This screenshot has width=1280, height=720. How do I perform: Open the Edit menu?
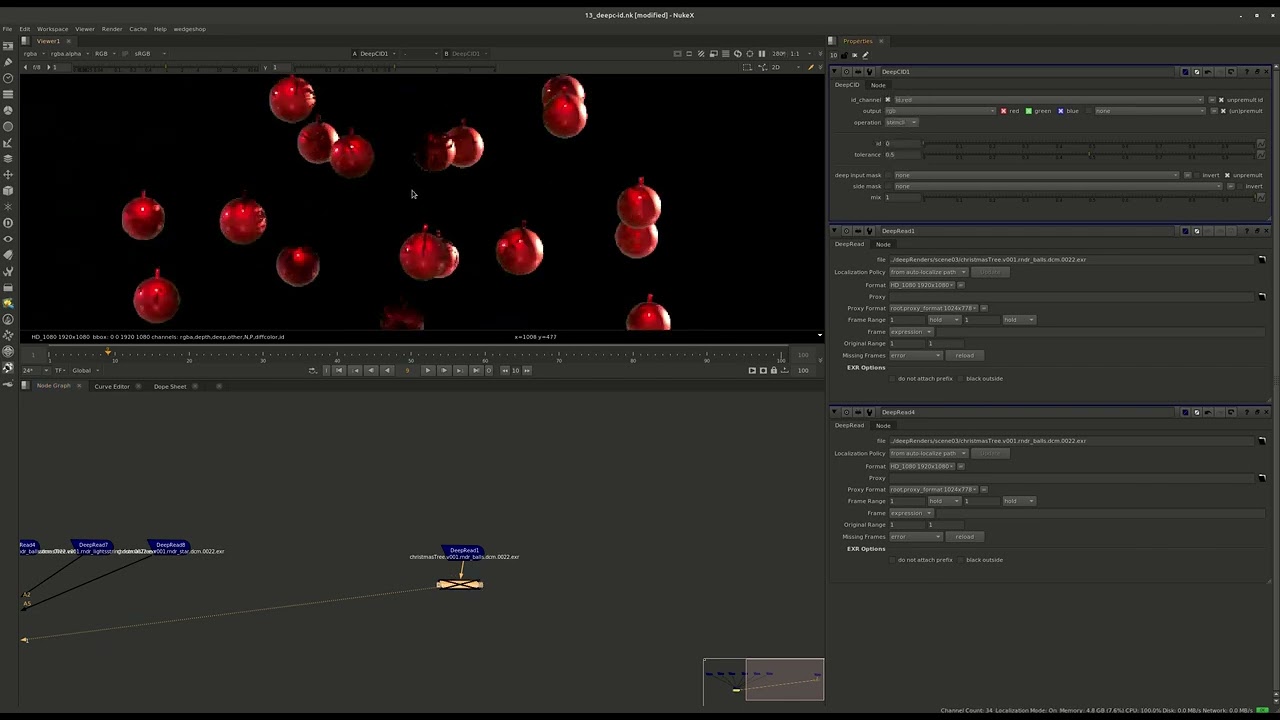(23, 28)
